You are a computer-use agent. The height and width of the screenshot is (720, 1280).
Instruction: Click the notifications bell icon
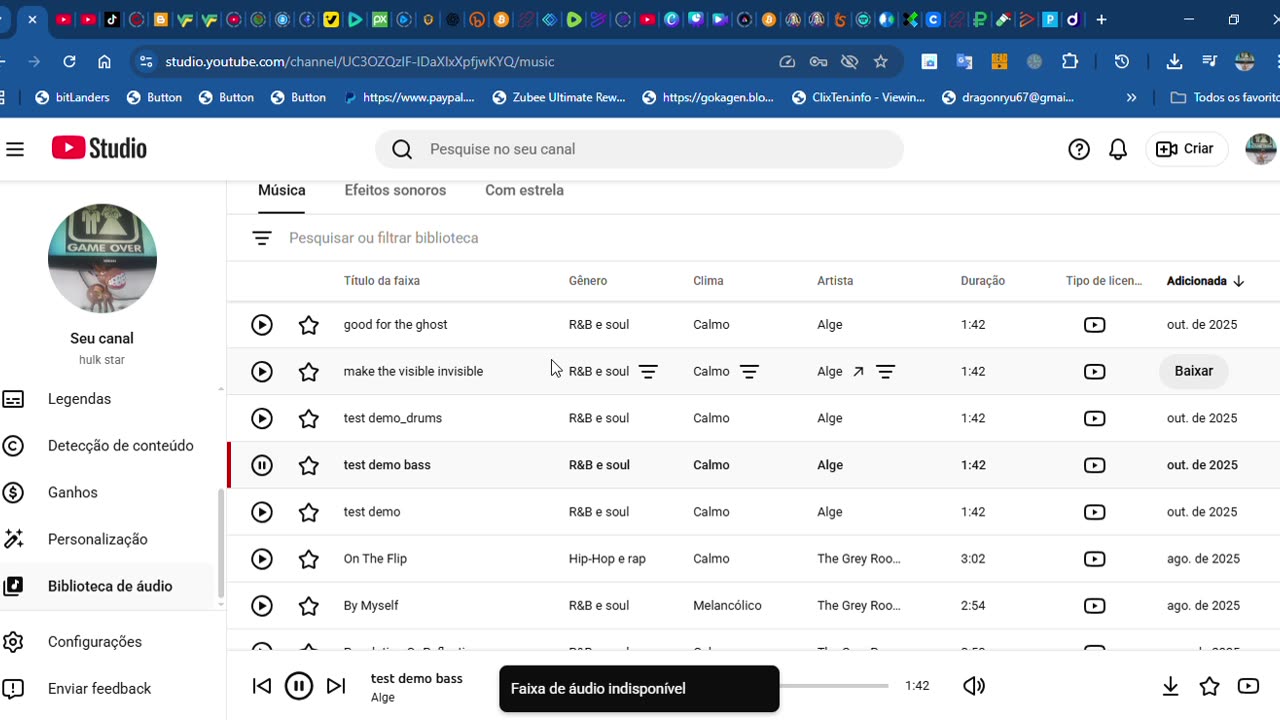click(x=1118, y=149)
